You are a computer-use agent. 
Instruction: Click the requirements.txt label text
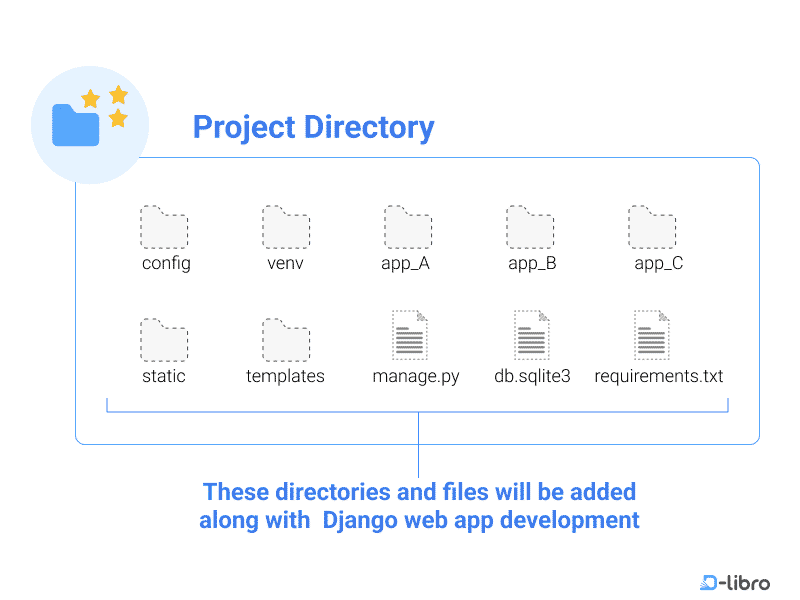coord(658,377)
